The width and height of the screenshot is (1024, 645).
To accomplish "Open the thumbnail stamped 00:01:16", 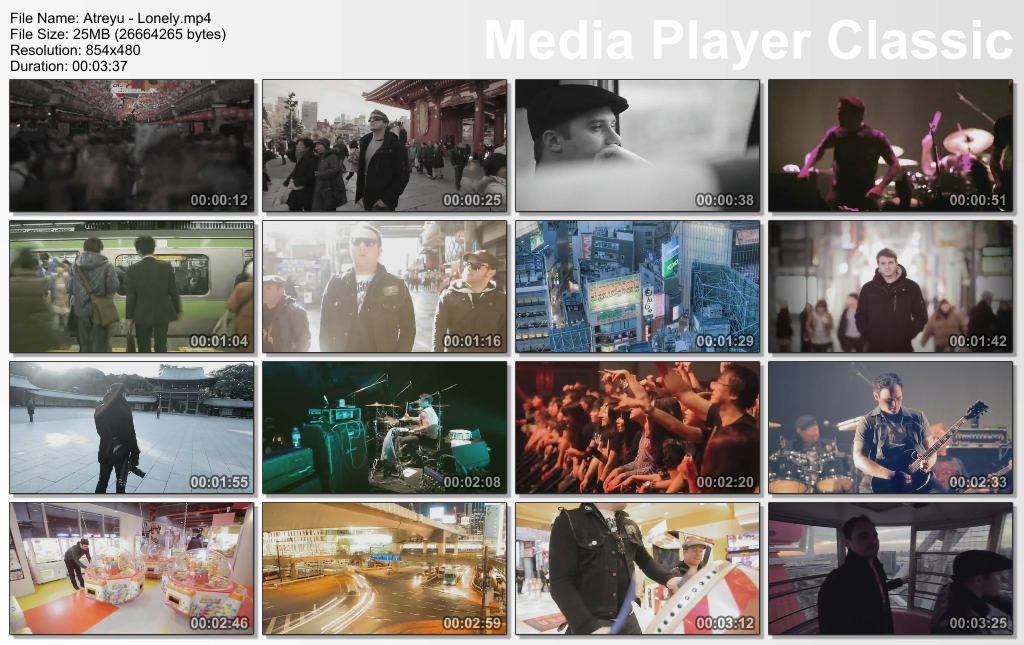I will (x=385, y=287).
